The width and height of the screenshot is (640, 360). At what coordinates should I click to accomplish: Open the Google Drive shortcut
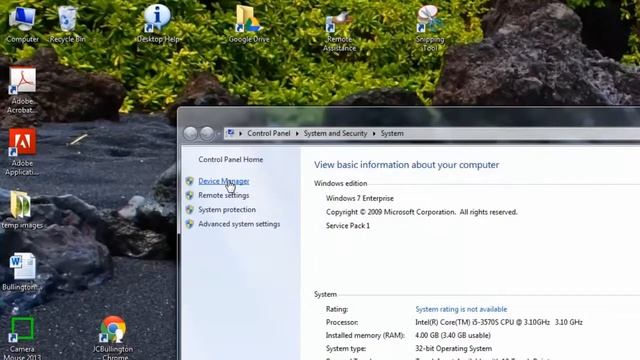(249, 24)
